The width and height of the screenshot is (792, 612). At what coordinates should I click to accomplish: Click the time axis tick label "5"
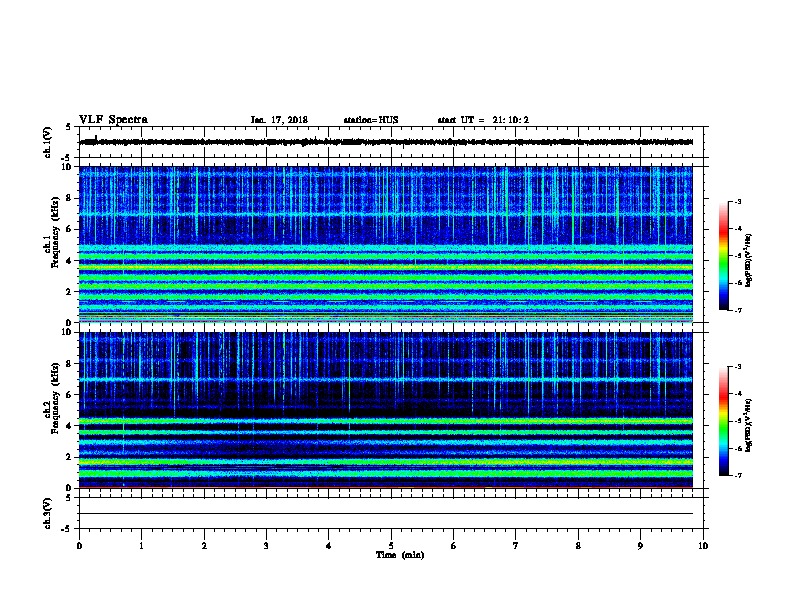point(391,546)
